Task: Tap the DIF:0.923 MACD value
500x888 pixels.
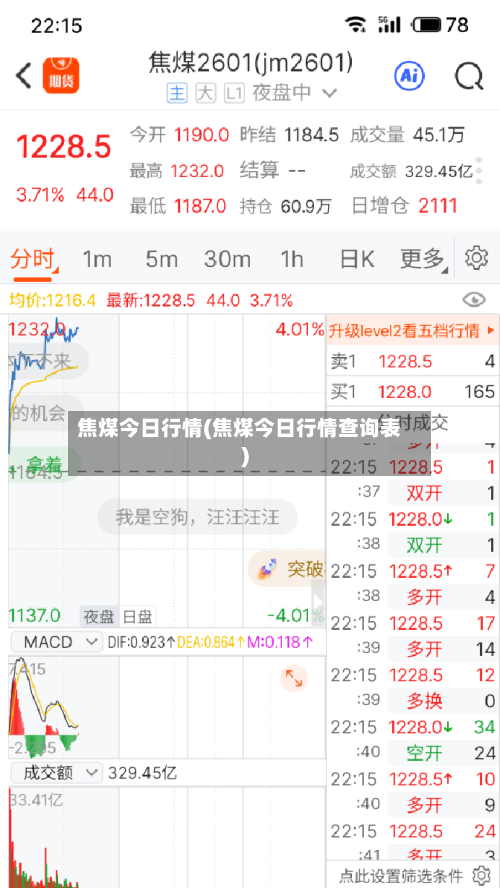Action: coord(142,642)
